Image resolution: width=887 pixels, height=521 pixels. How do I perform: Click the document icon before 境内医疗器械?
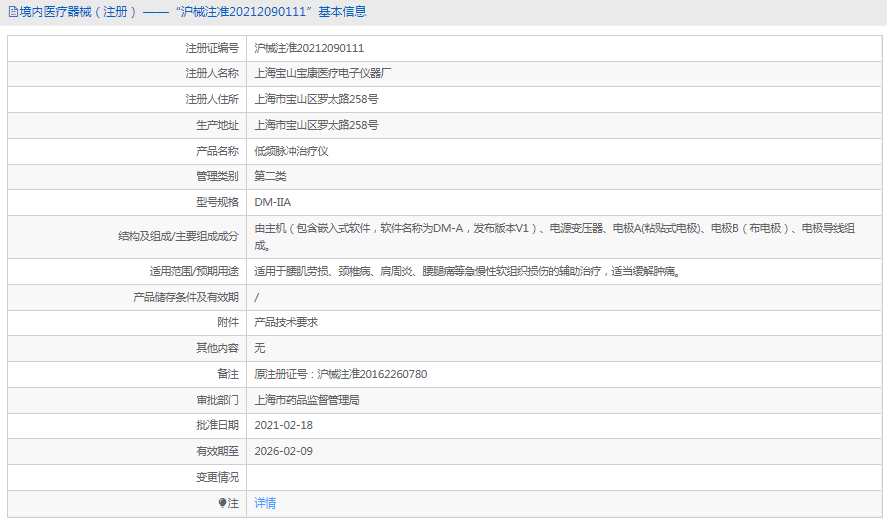13,12
